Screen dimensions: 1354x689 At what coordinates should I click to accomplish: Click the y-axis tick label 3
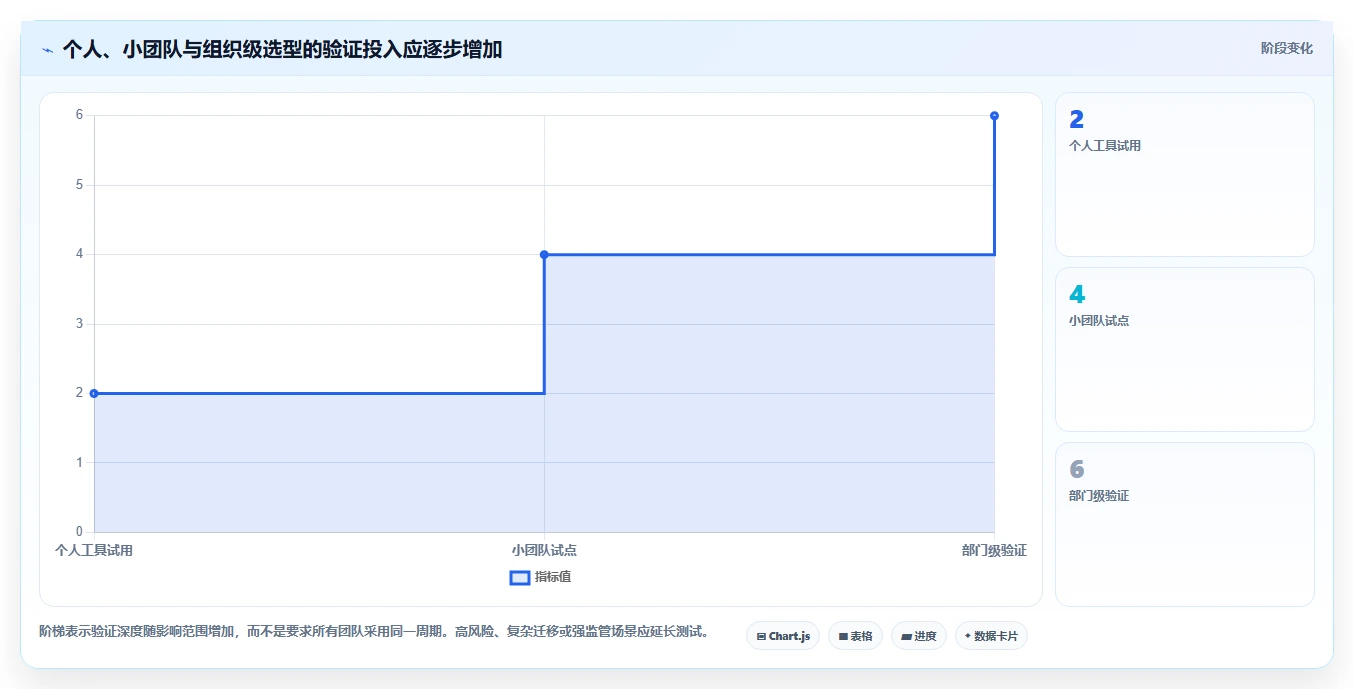pyautogui.click(x=79, y=323)
